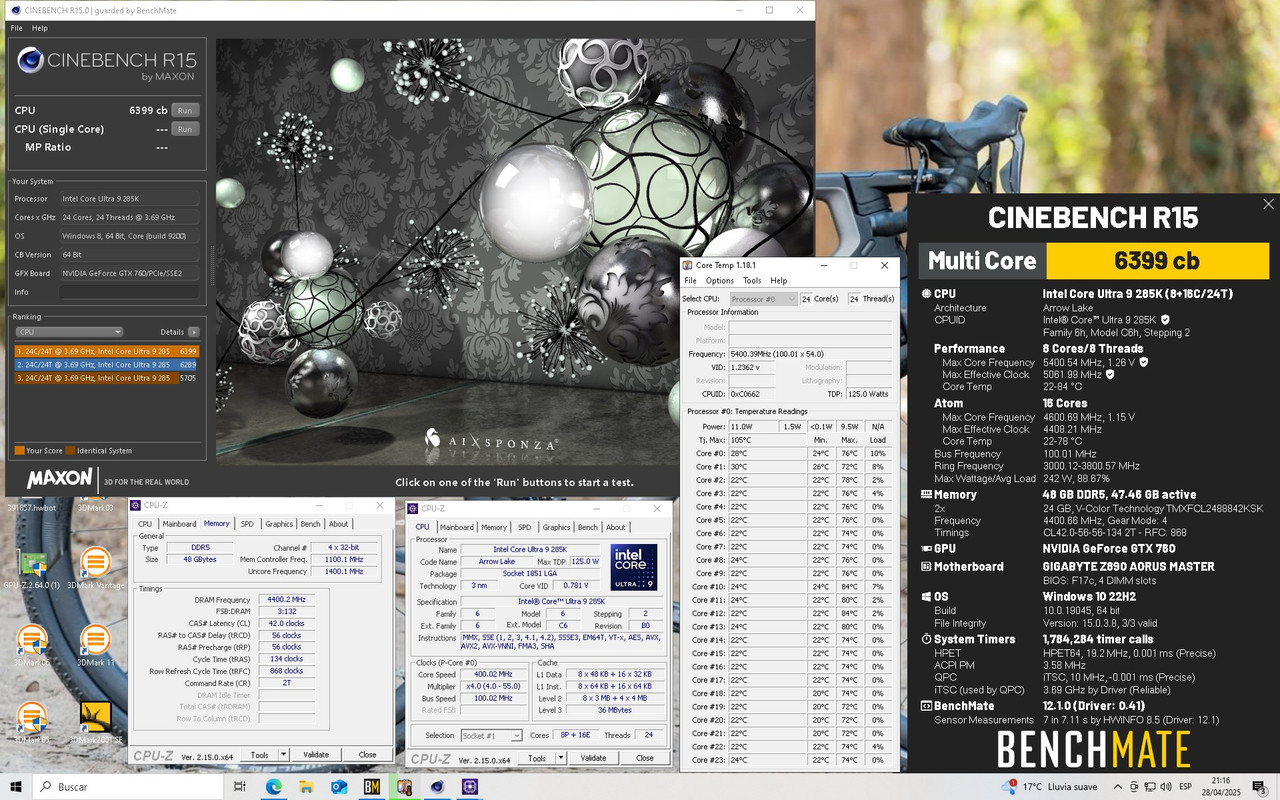Screen dimensions: 1280x800
Task: Open the Core Temp Help menu
Action: pos(779,281)
